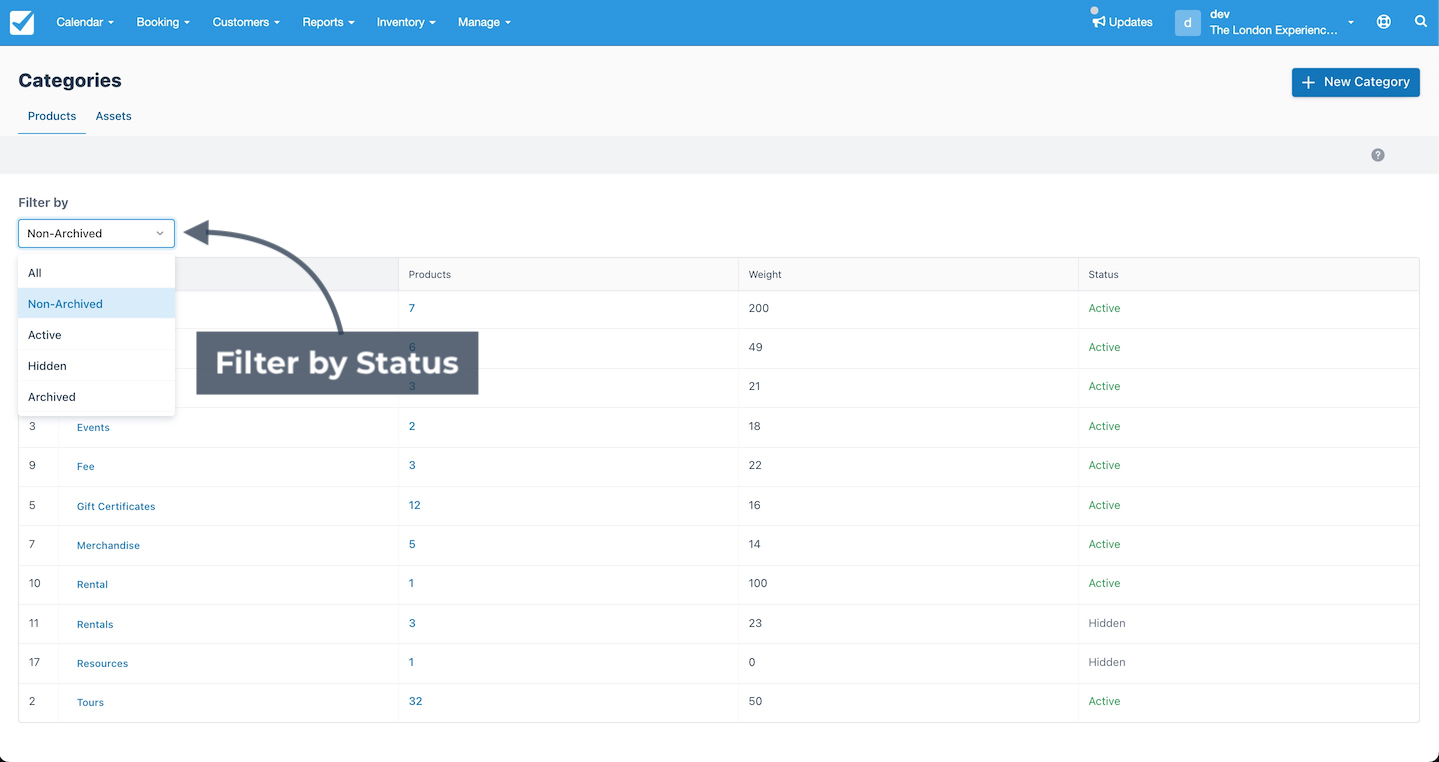Open the Manage menu
Image resolution: width=1439 pixels, height=762 pixels.
pos(484,22)
